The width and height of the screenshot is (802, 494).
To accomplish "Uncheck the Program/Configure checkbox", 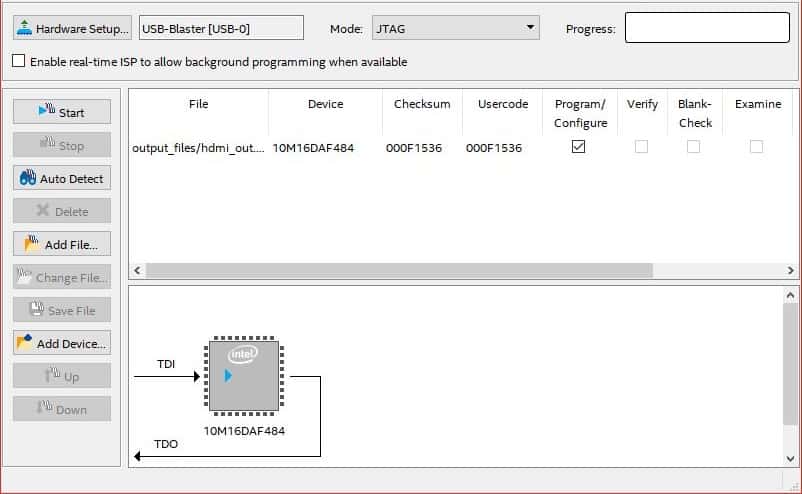I will pyautogui.click(x=578, y=147).
